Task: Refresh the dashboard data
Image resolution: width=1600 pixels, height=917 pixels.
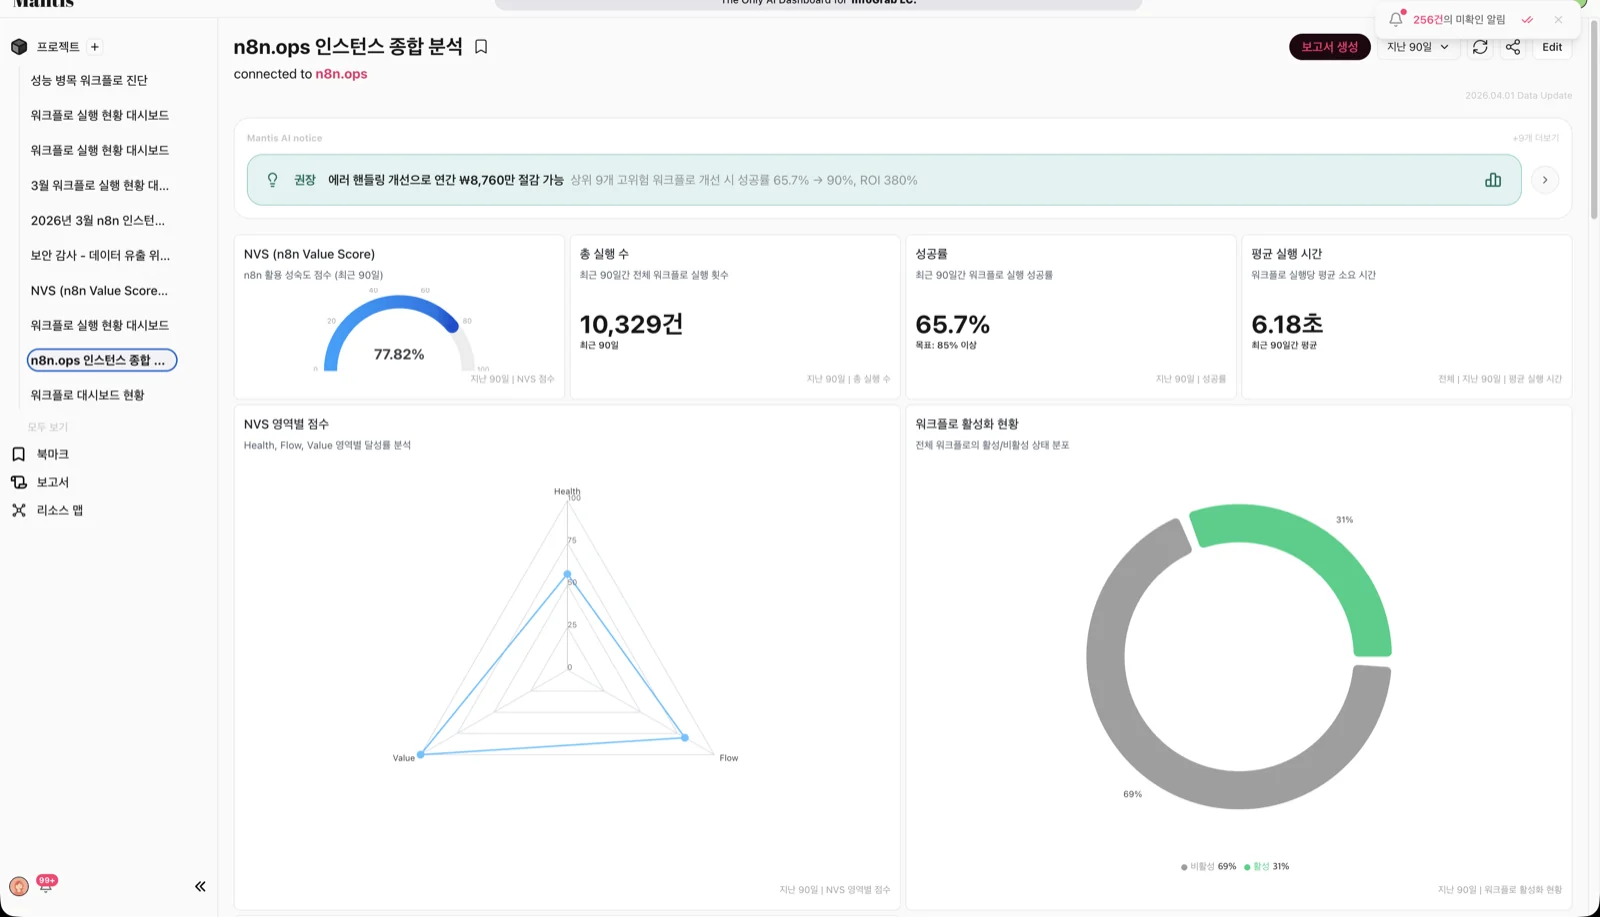Action: coord(1480,46)
